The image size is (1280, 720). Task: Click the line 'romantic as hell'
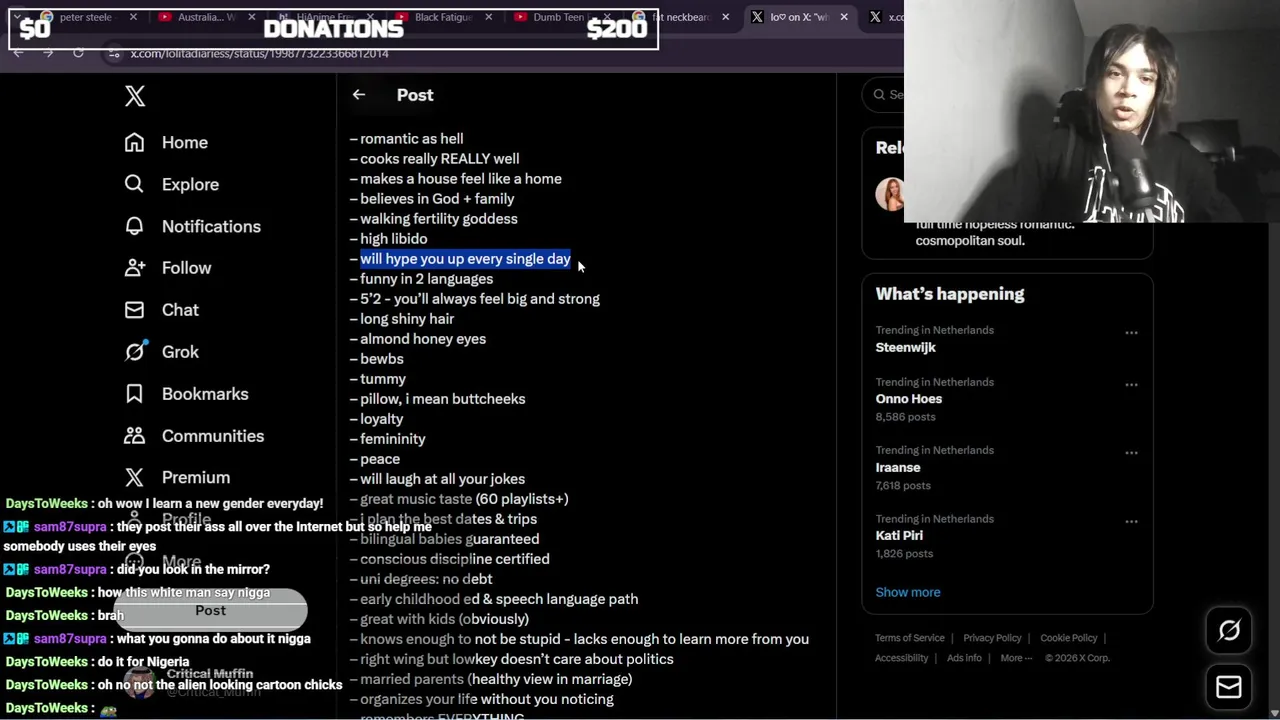click(x=411, y=139)
